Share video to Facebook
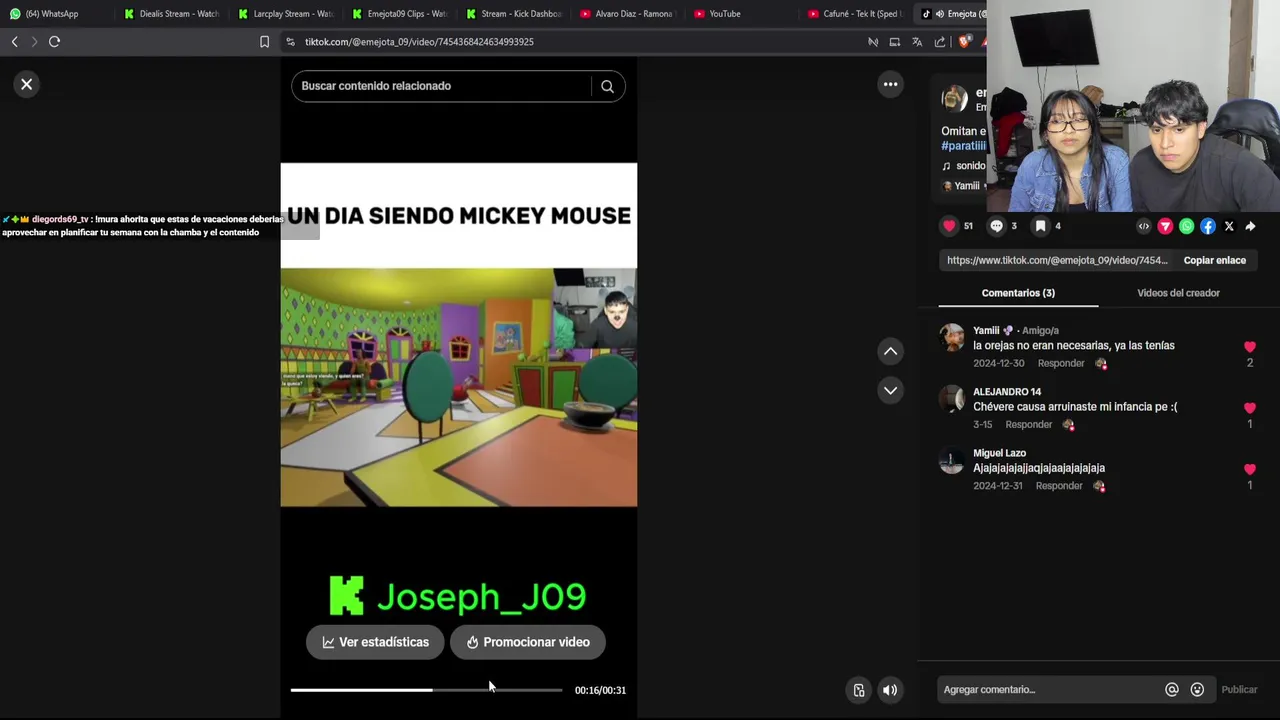The width and height of the screenshot is (1280, 720). 1208,226
